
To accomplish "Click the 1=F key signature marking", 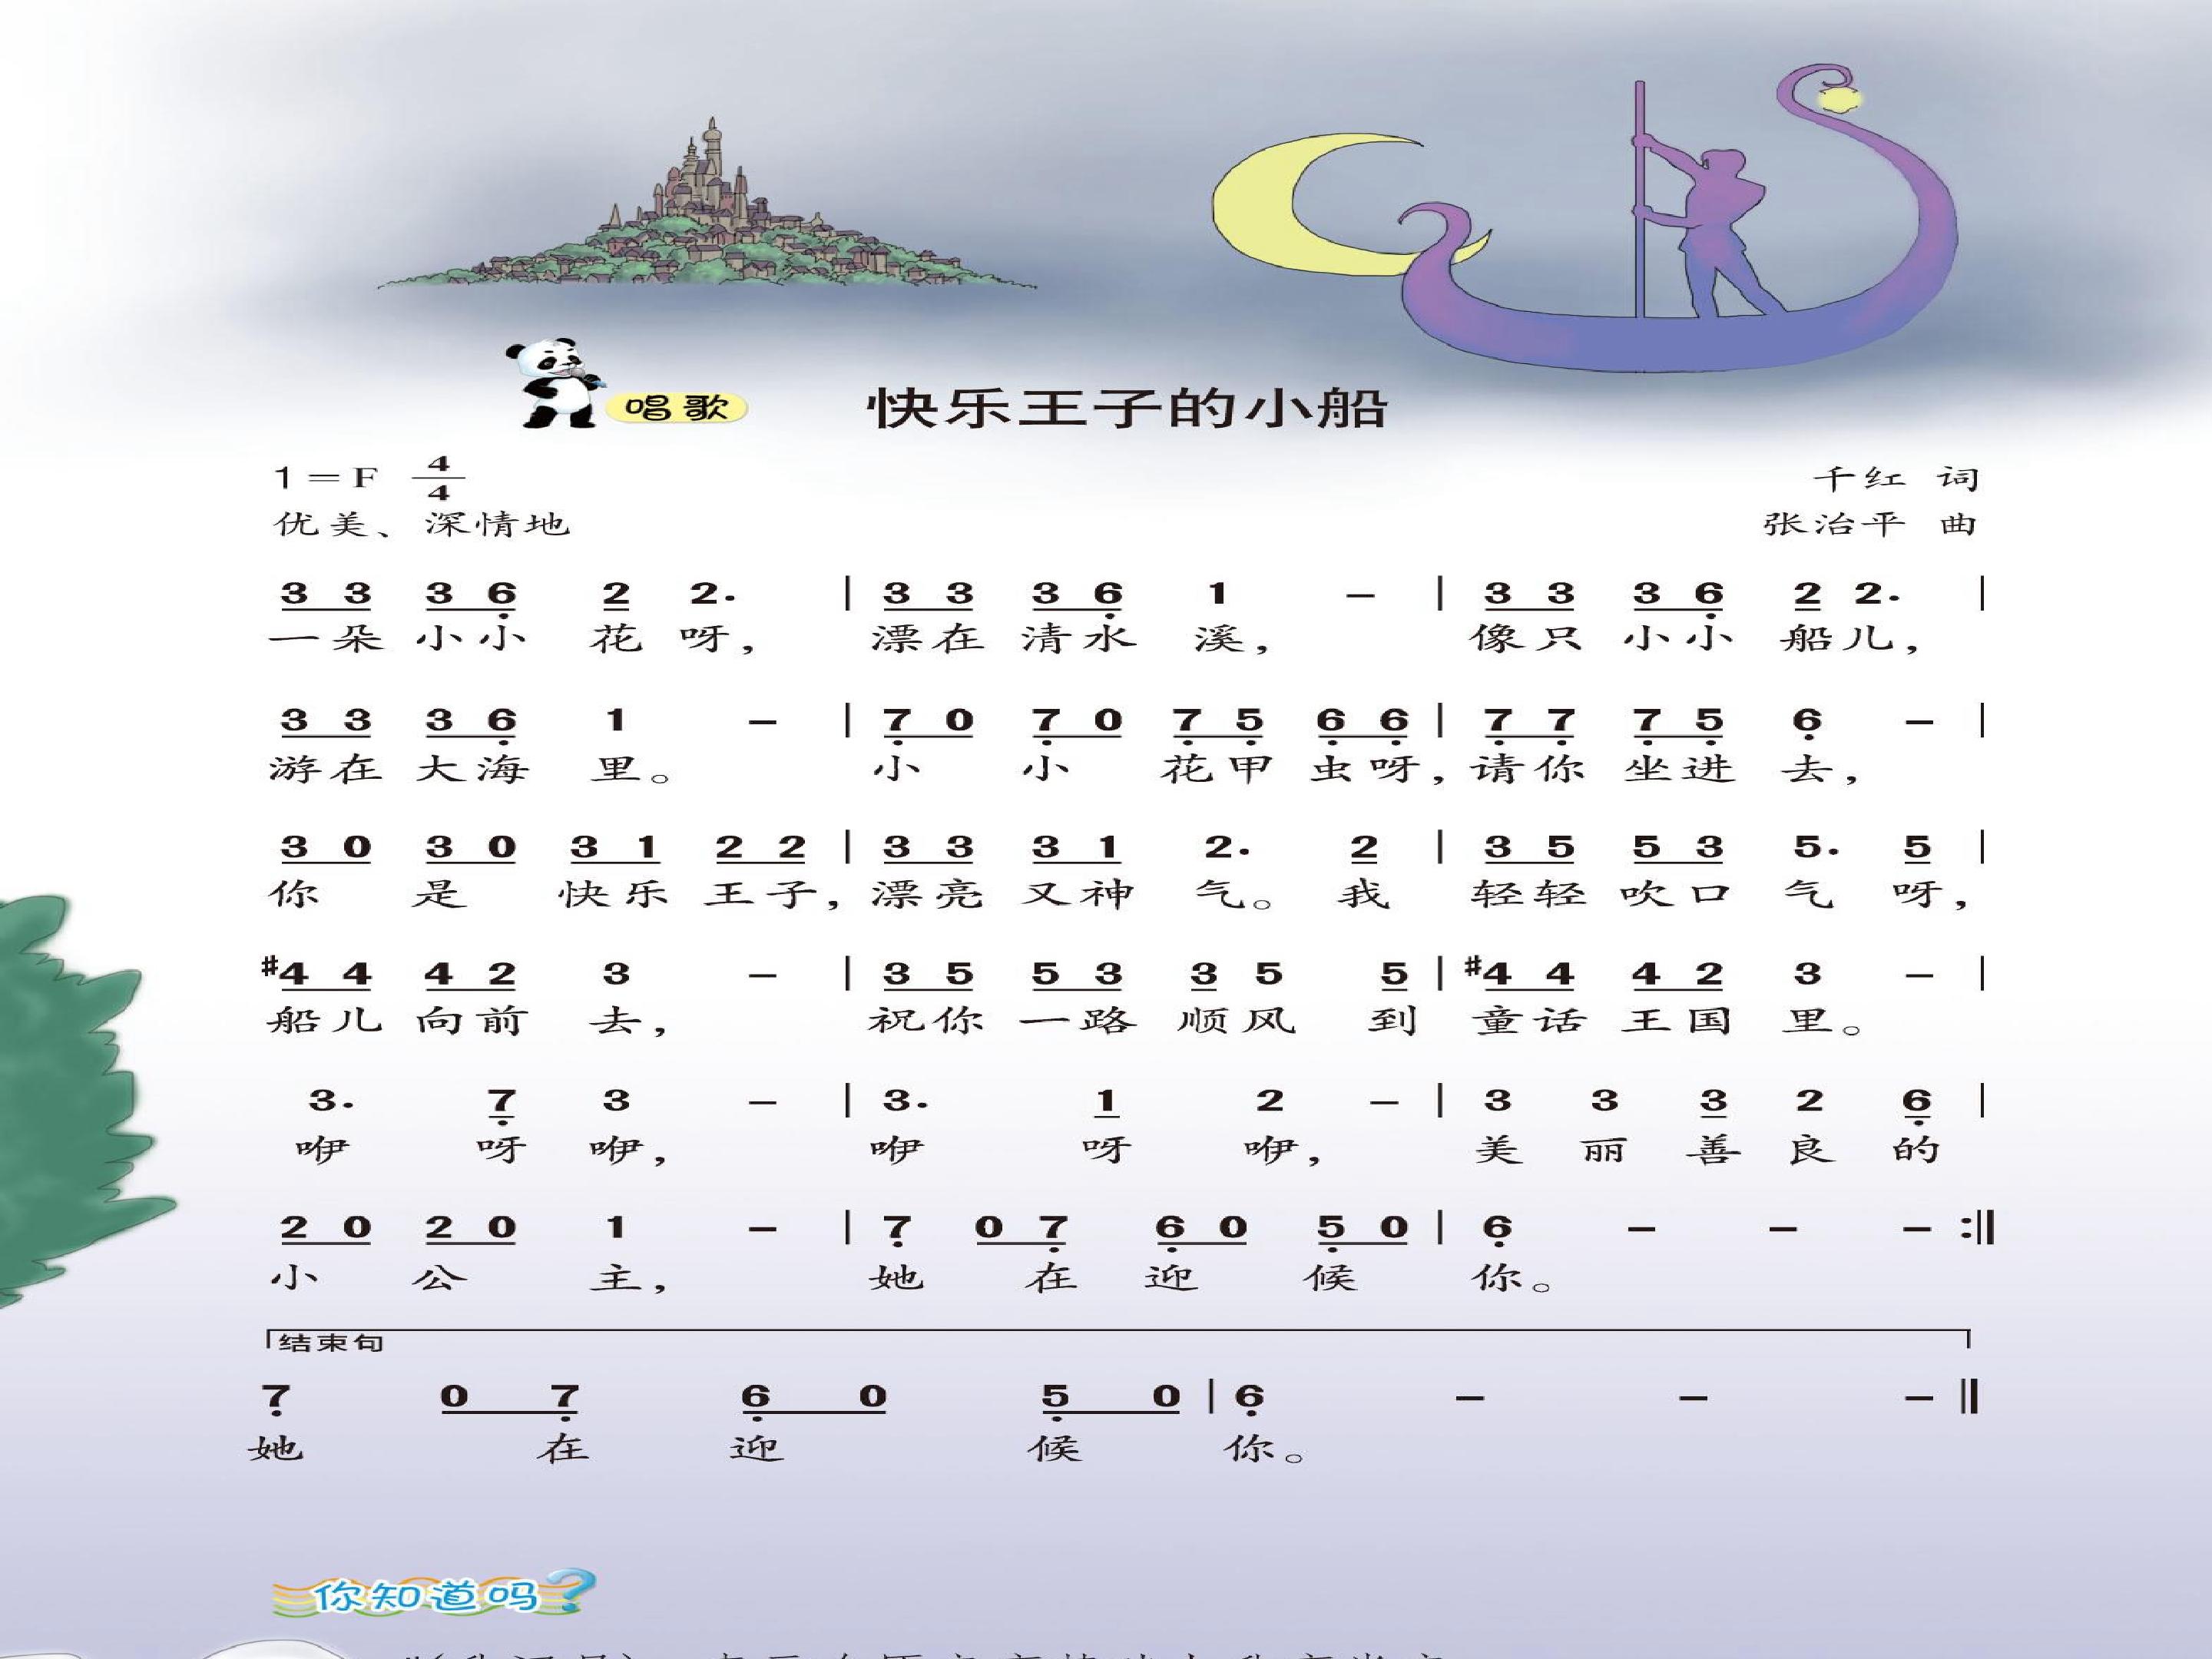I will pyautogui.click(x=325, y=478).
